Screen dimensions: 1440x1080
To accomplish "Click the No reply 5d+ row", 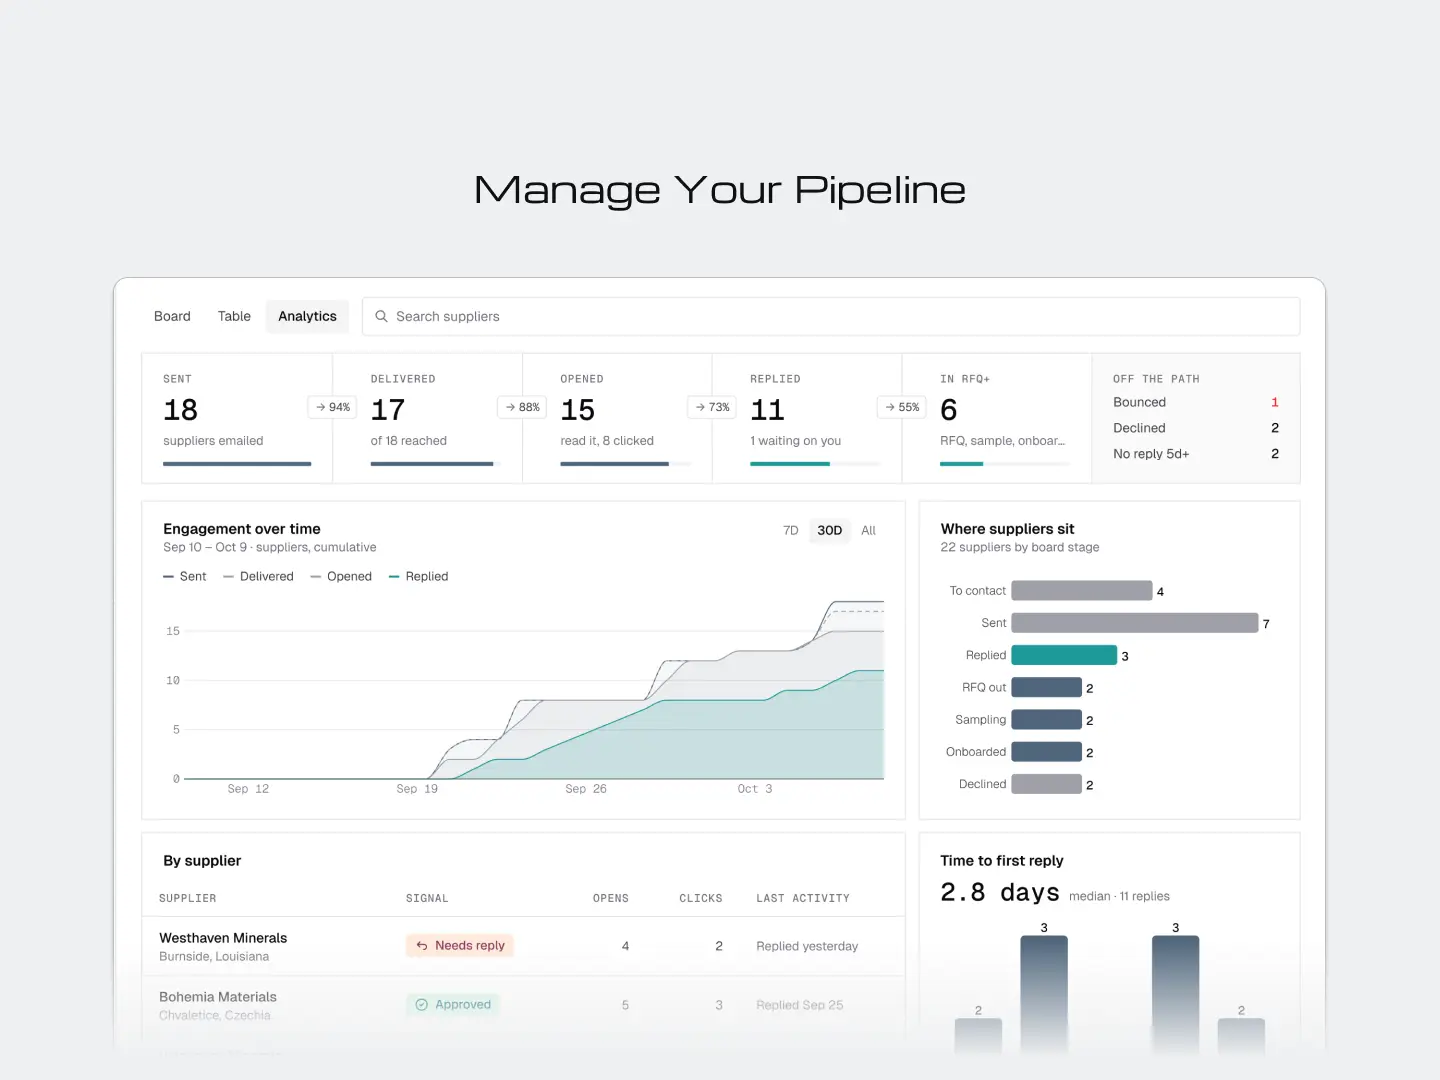I will 1196,454.
